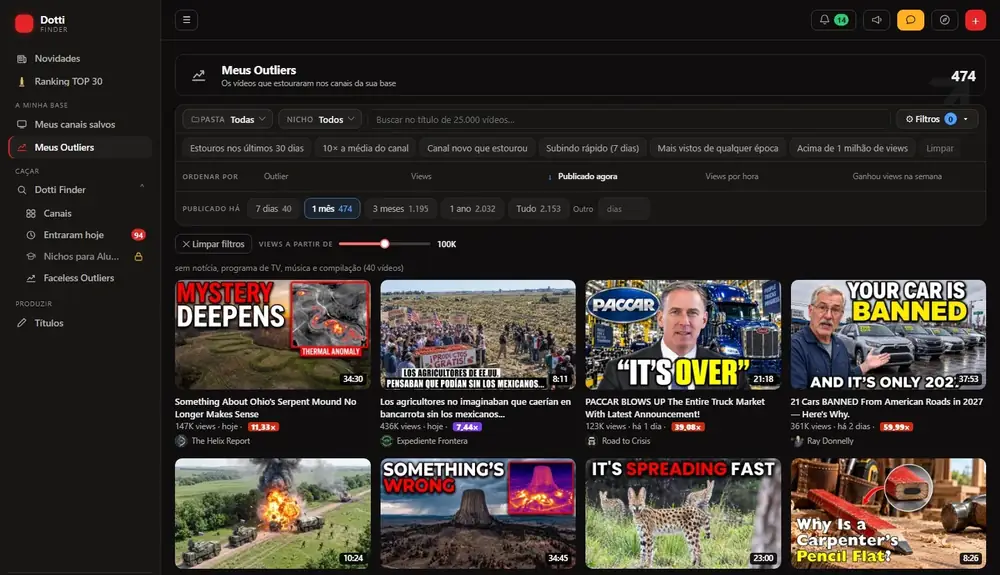This screenshot has width=1000, height=575.
Task: Click Ray Donnelly channel avatar
Action: 797,440
